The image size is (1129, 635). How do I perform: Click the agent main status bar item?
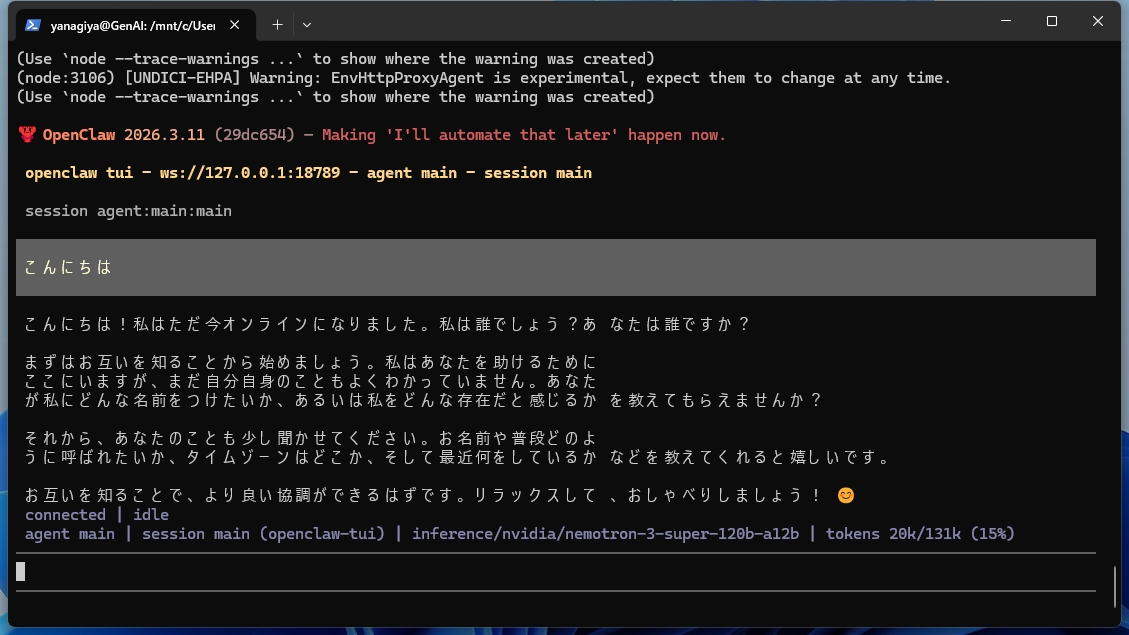(x=68, y=533)
